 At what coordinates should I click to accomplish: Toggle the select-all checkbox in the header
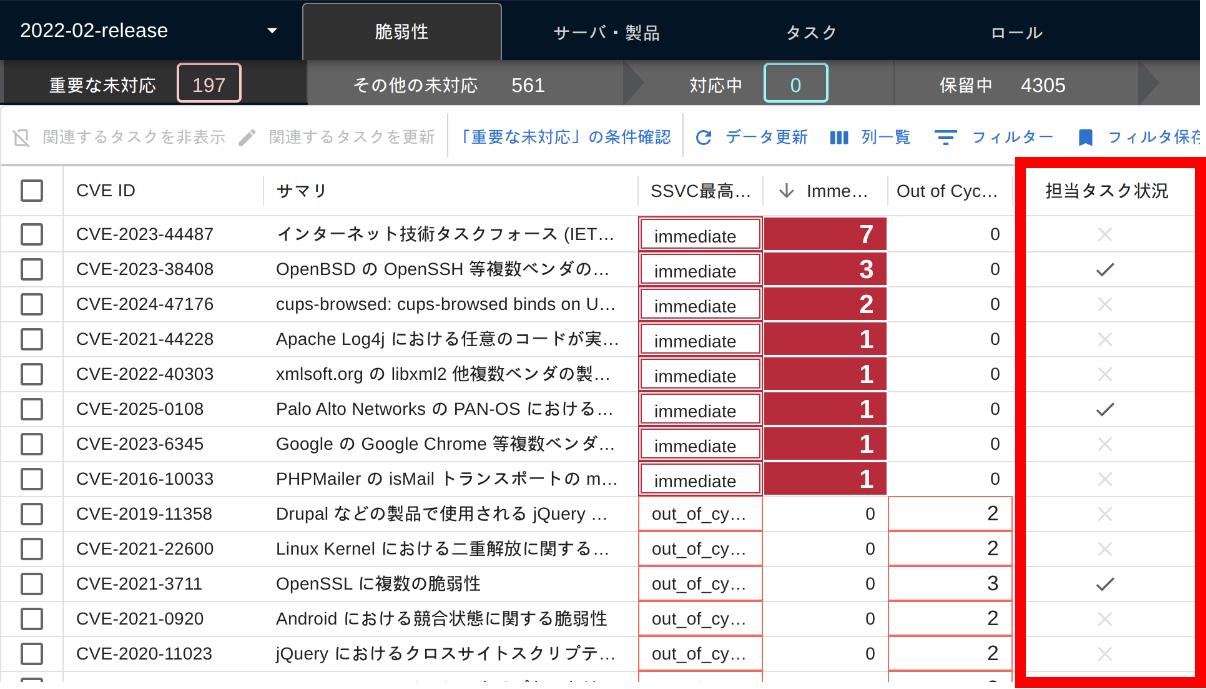point(32,190)
